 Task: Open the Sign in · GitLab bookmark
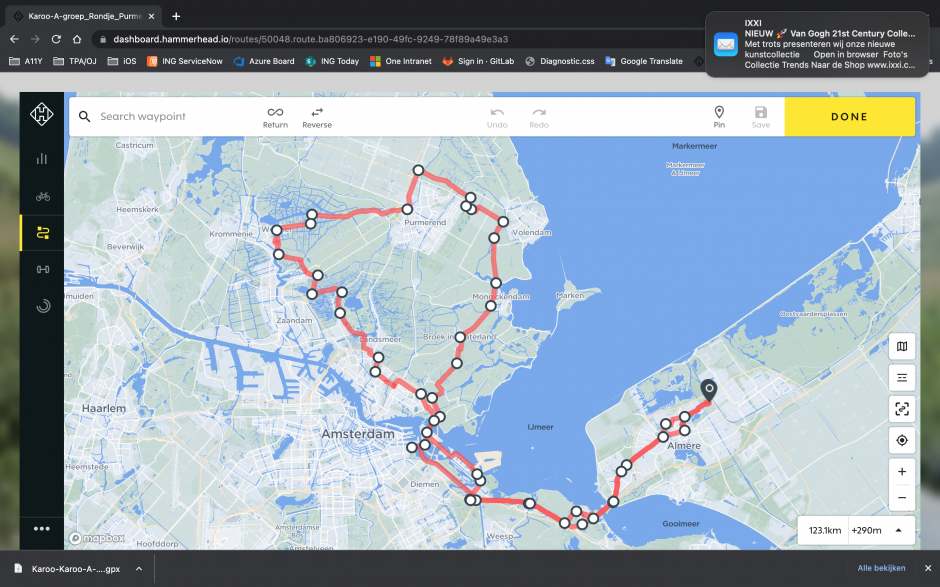point(478,61)
